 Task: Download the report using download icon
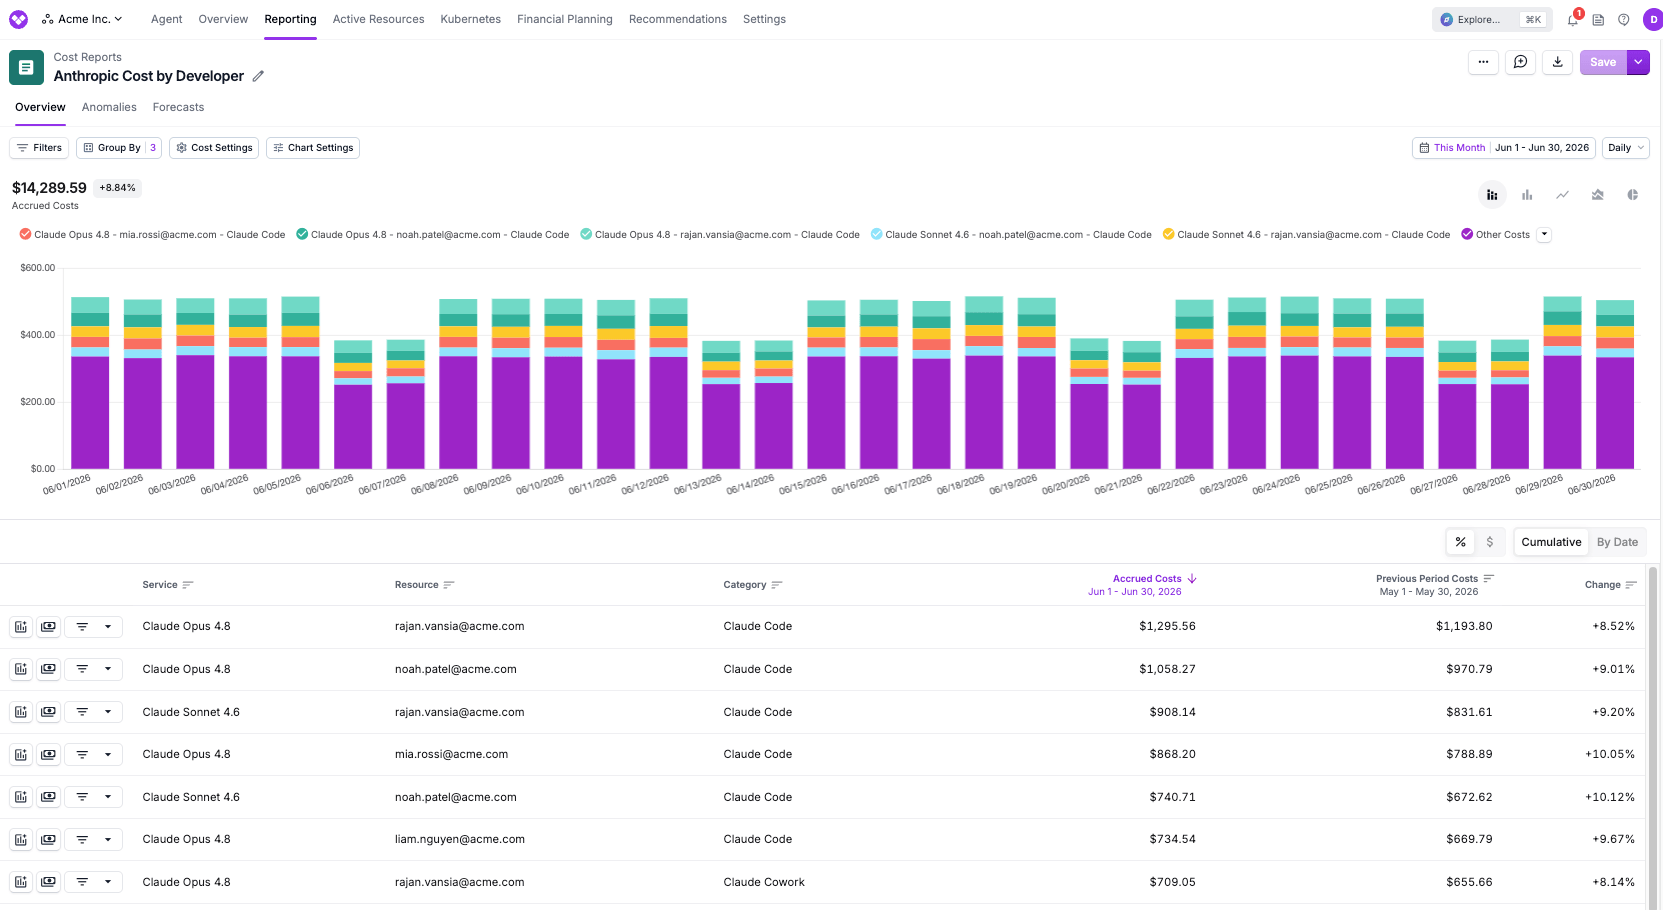coord(1557,62)
